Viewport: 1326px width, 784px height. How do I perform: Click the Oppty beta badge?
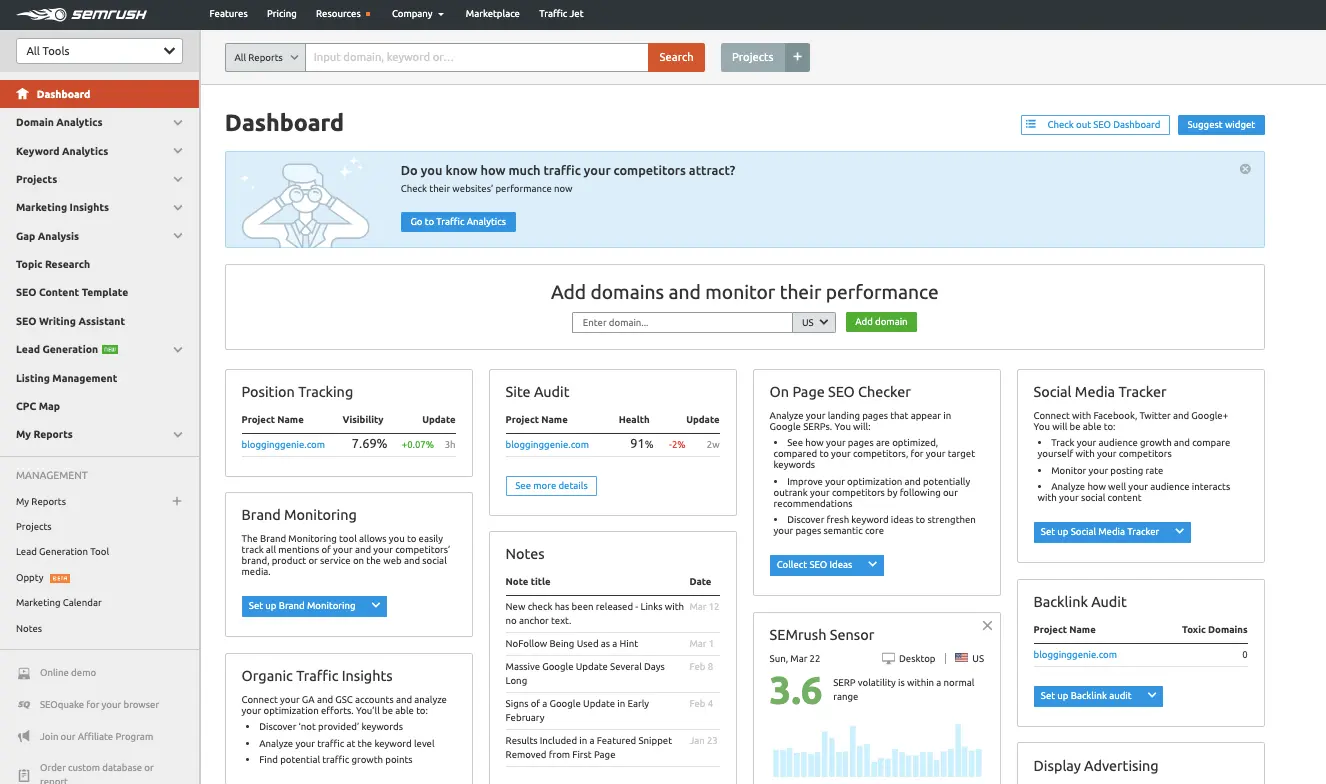60,578
